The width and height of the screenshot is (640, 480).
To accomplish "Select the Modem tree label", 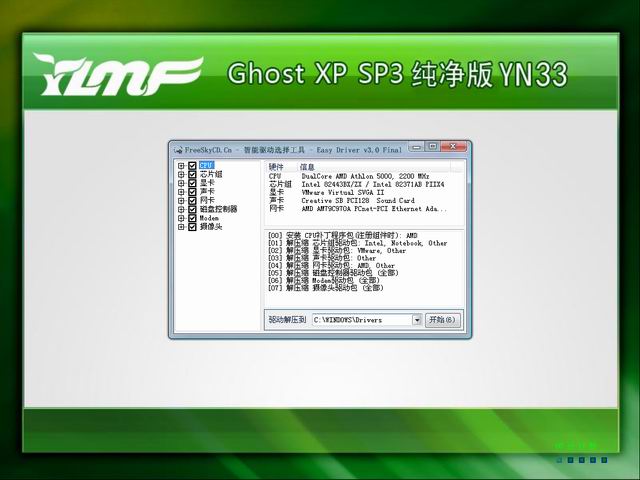I will click(209, 218).
